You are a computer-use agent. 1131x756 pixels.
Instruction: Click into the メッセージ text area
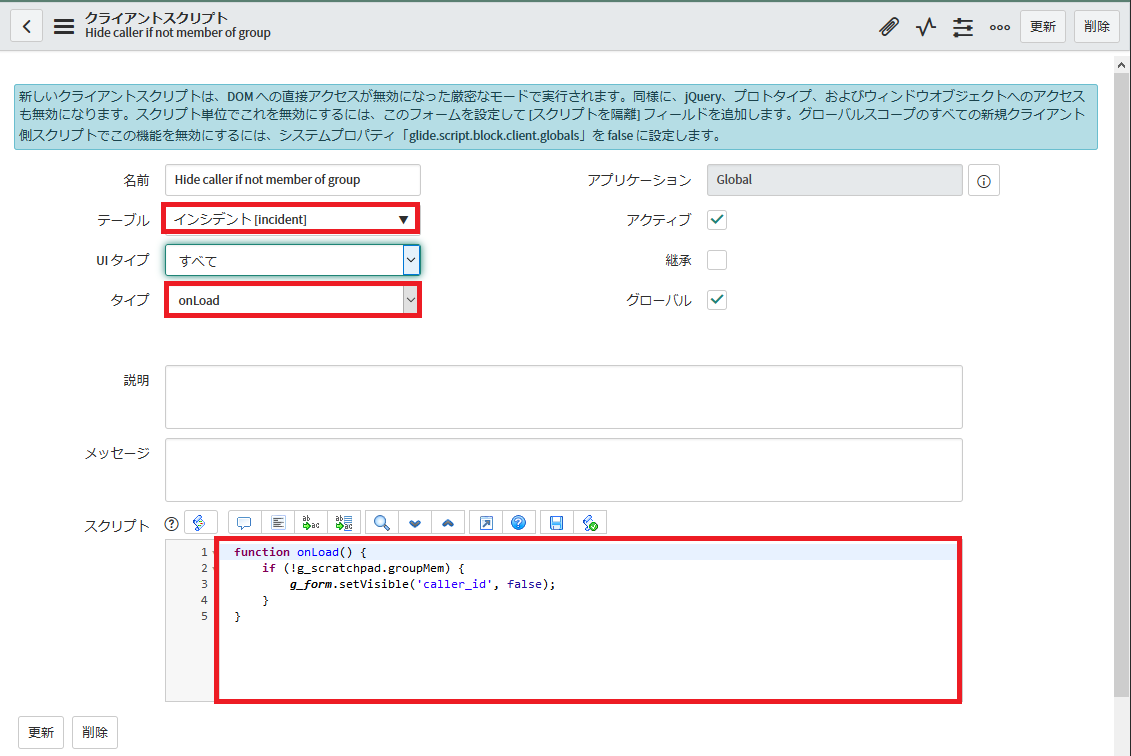click(563, 470)
